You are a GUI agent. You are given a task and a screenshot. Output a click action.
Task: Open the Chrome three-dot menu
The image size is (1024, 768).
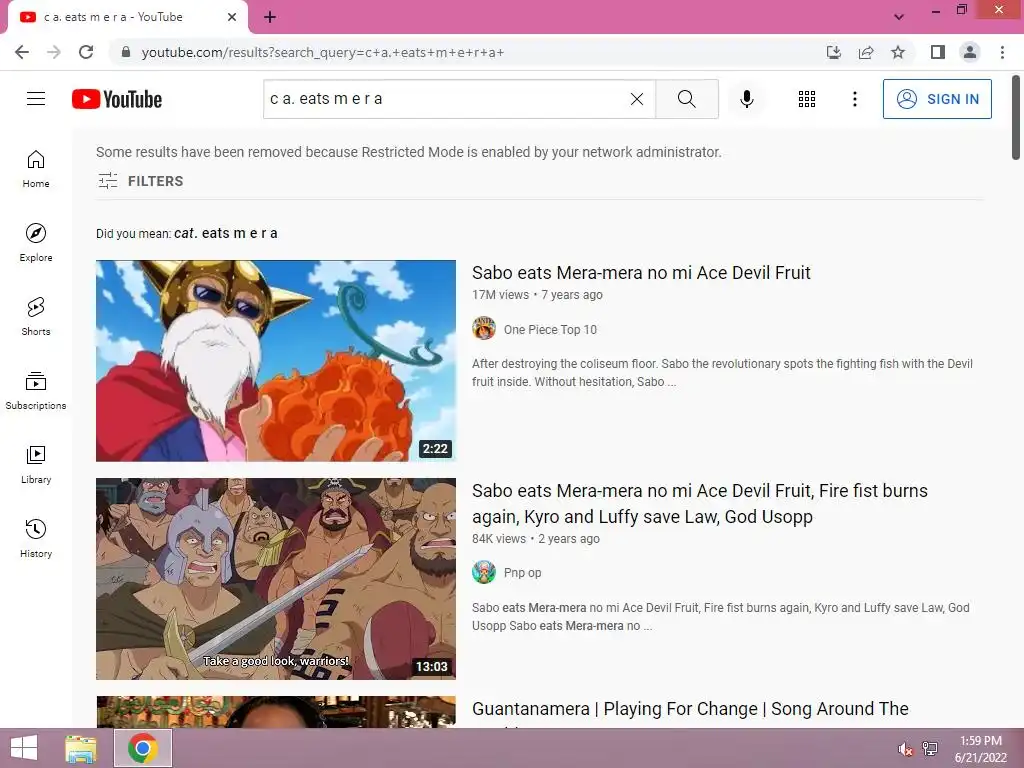(x=1002, y=52)
